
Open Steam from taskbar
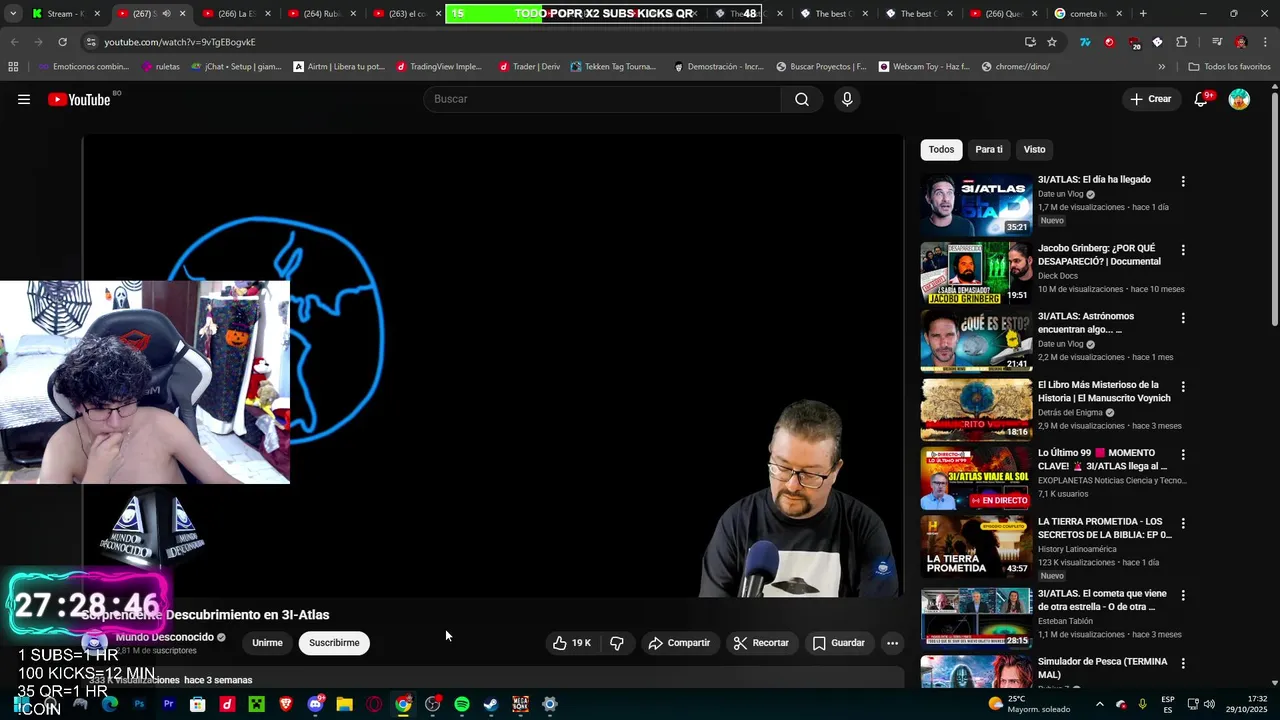491,704
